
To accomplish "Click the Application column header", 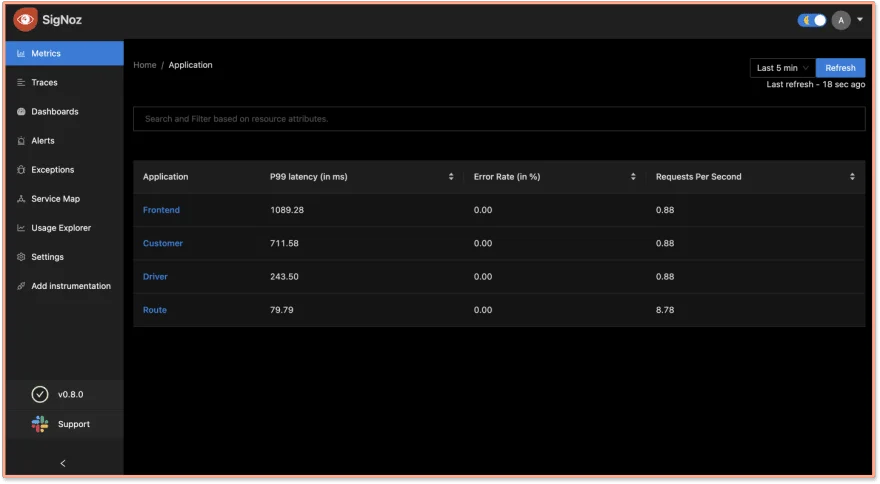I will (x=166, y=177).
